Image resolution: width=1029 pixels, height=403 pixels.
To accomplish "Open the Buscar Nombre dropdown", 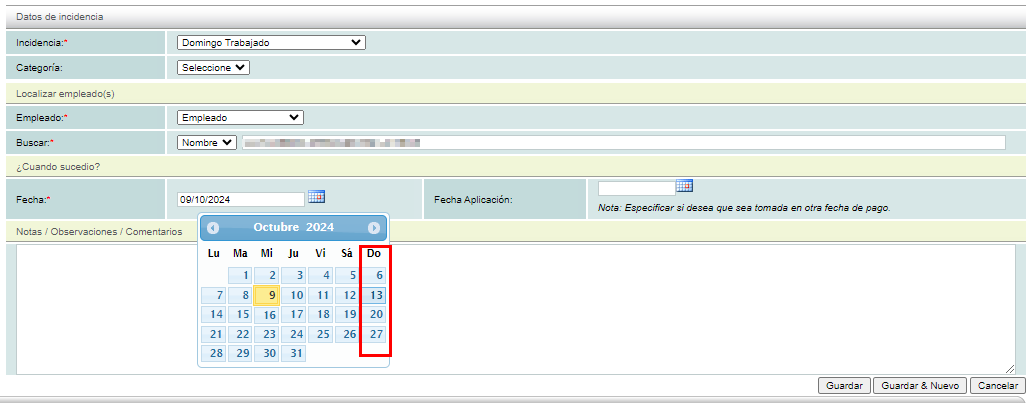I will point(208,143).
